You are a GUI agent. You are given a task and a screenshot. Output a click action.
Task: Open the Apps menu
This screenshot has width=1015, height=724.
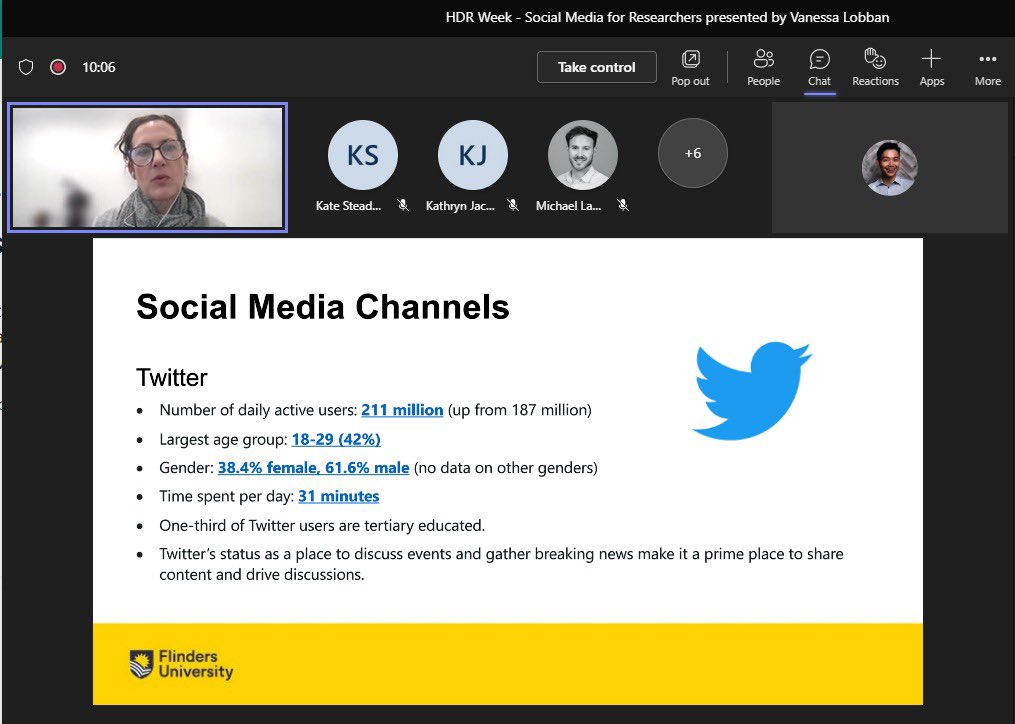tap(931, 67)
